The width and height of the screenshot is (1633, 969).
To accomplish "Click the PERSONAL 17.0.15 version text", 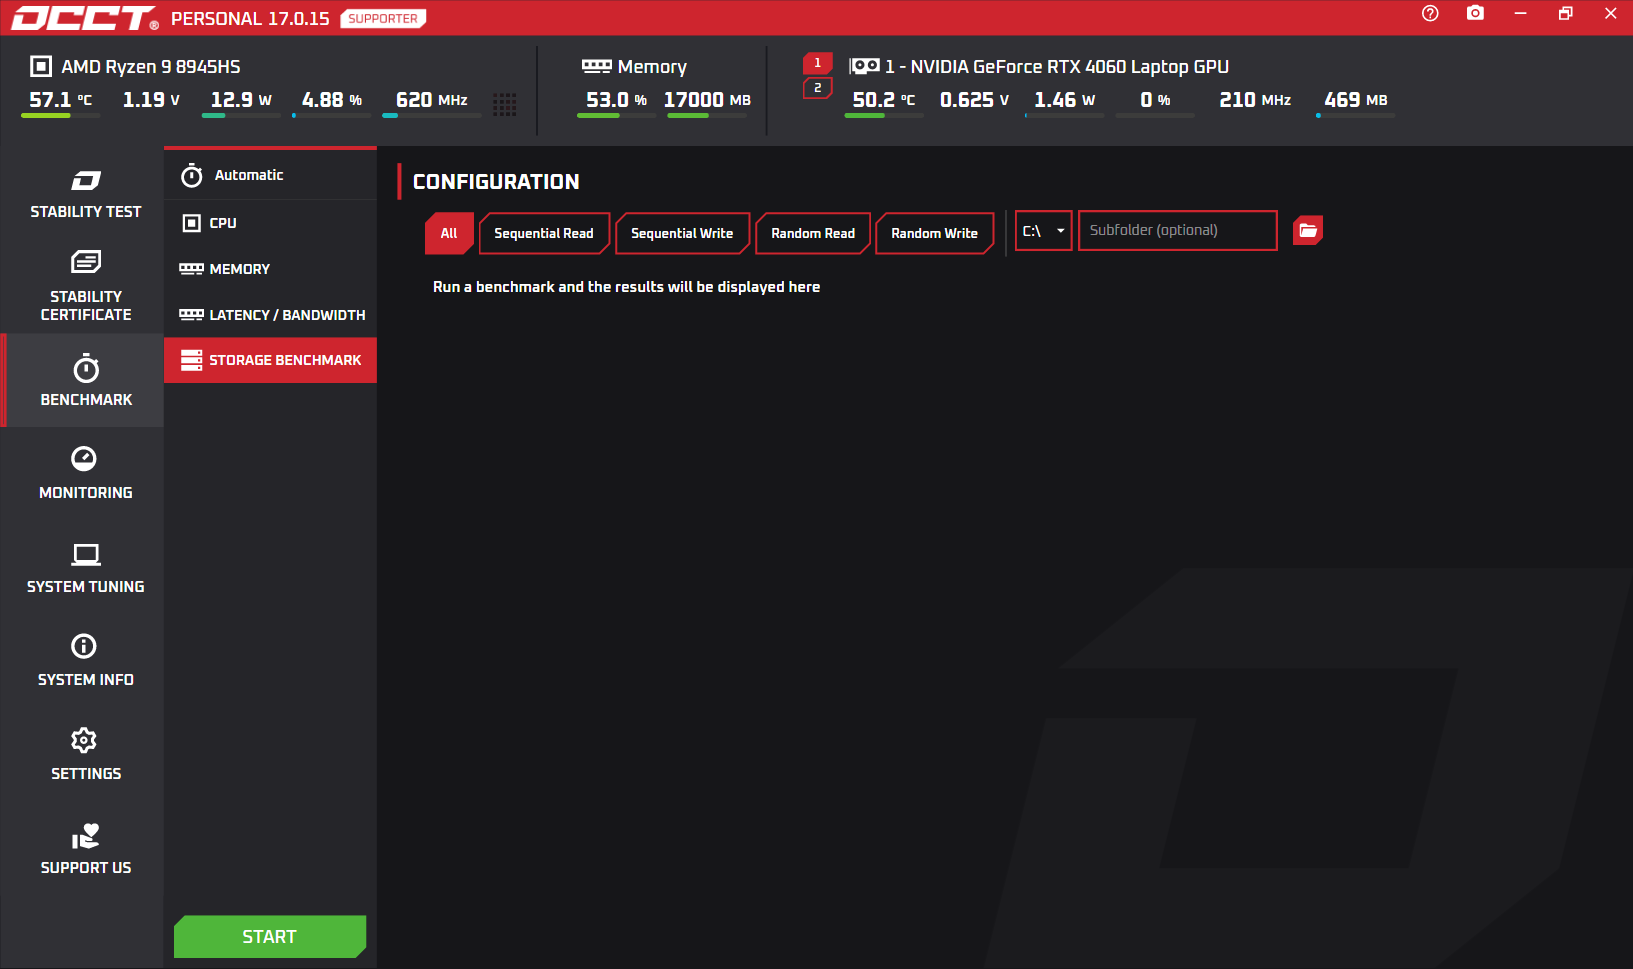I will point(250,19).
